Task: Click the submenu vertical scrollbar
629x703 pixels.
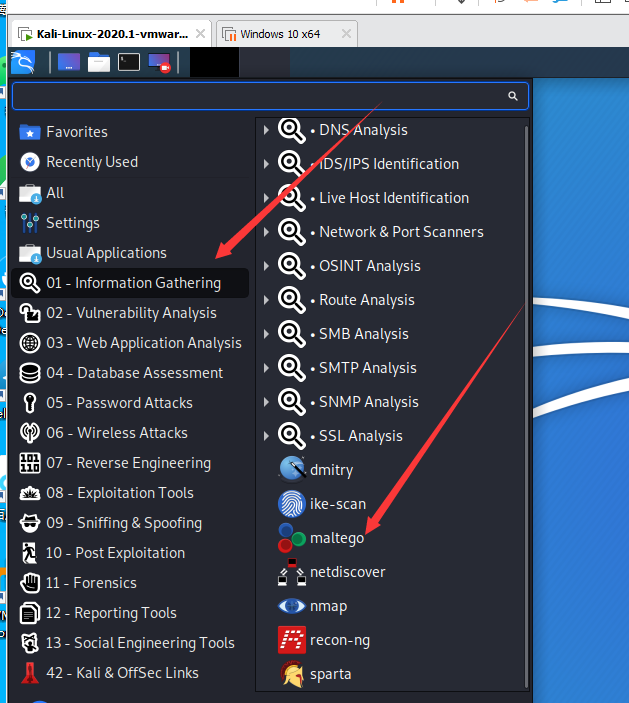Action: click(x=526, y=407)
